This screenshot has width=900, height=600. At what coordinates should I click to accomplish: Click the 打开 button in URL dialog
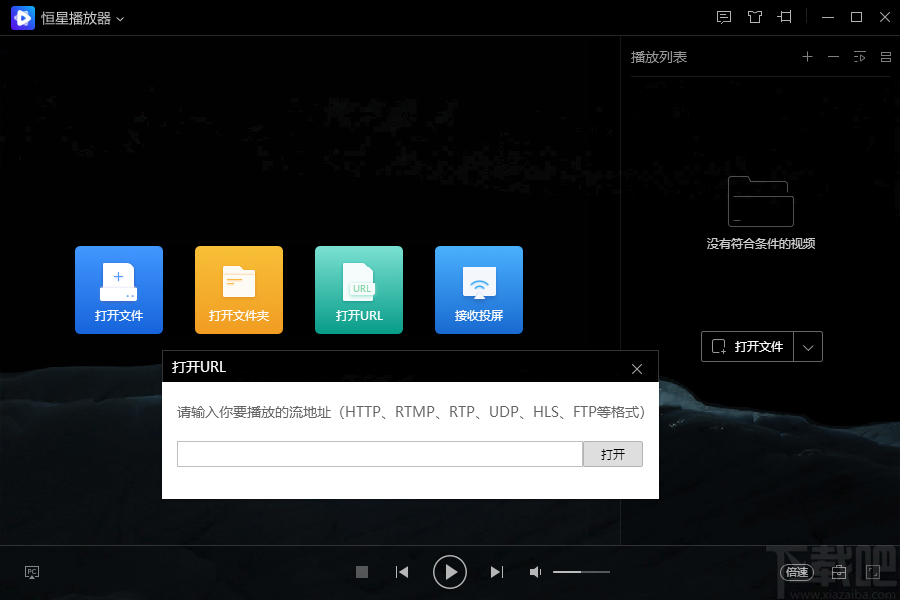613,454
